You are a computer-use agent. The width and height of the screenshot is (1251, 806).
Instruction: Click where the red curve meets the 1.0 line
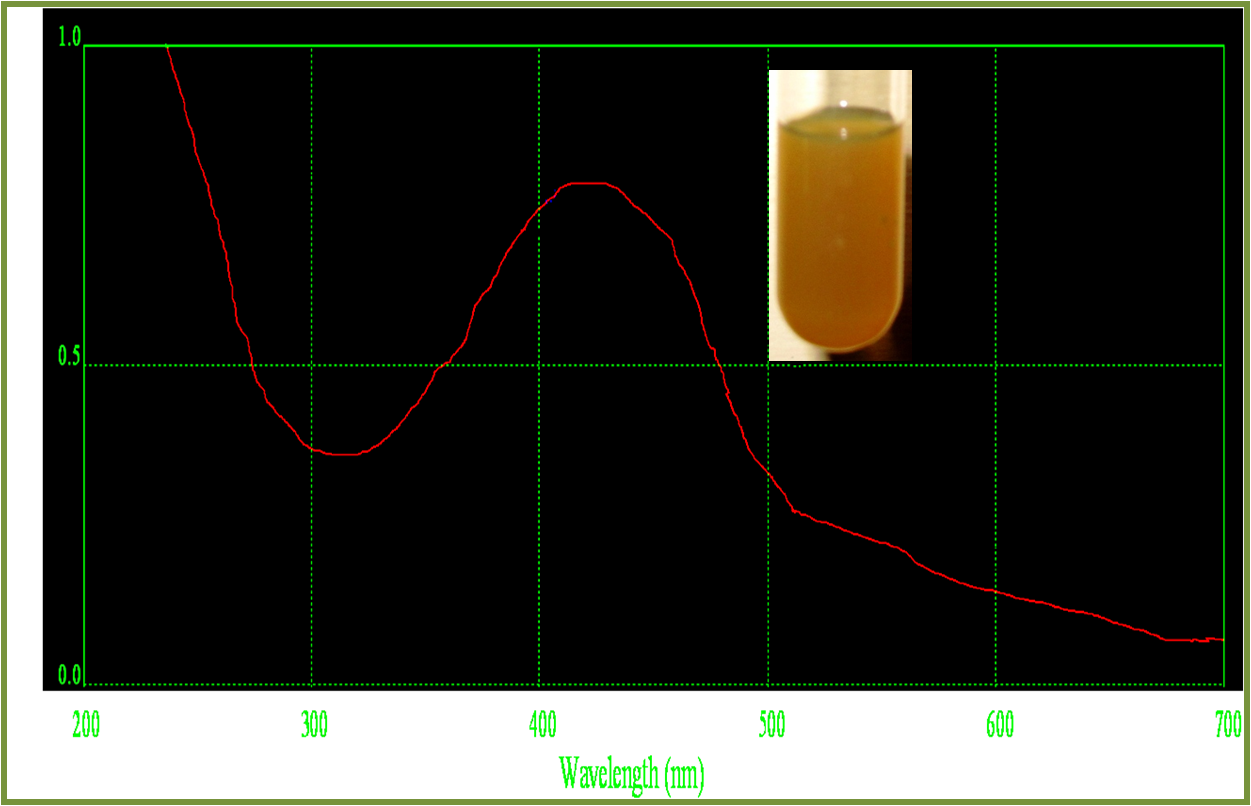tap(167, 46)
